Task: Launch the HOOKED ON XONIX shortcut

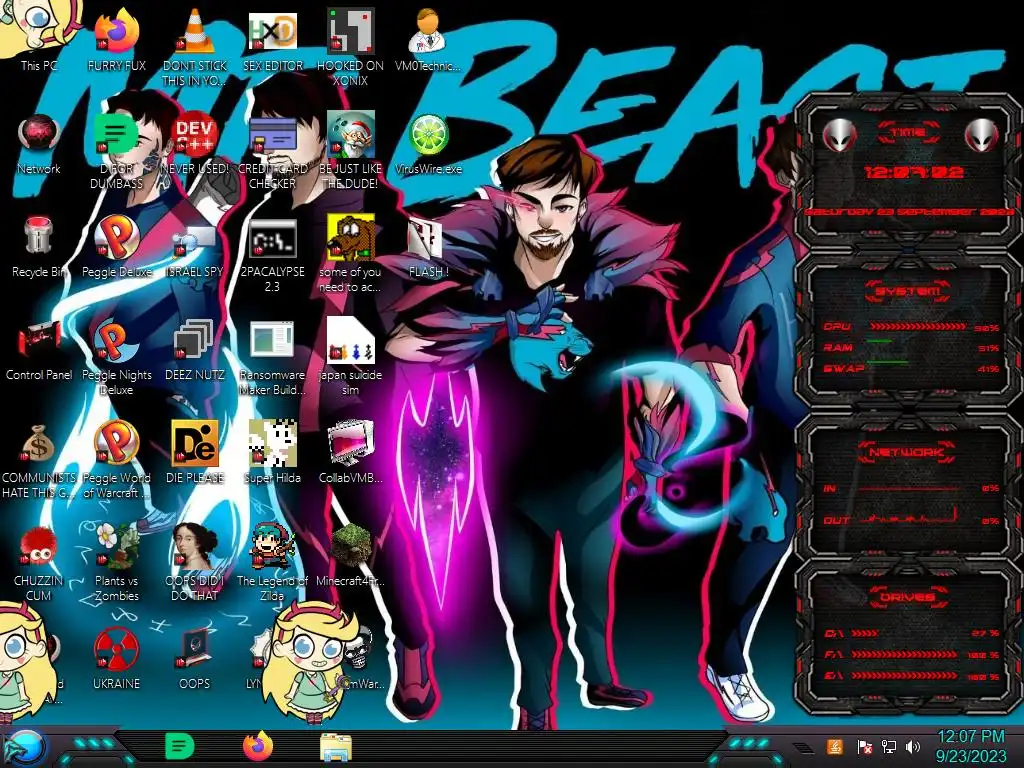Action: coord(350,47)
